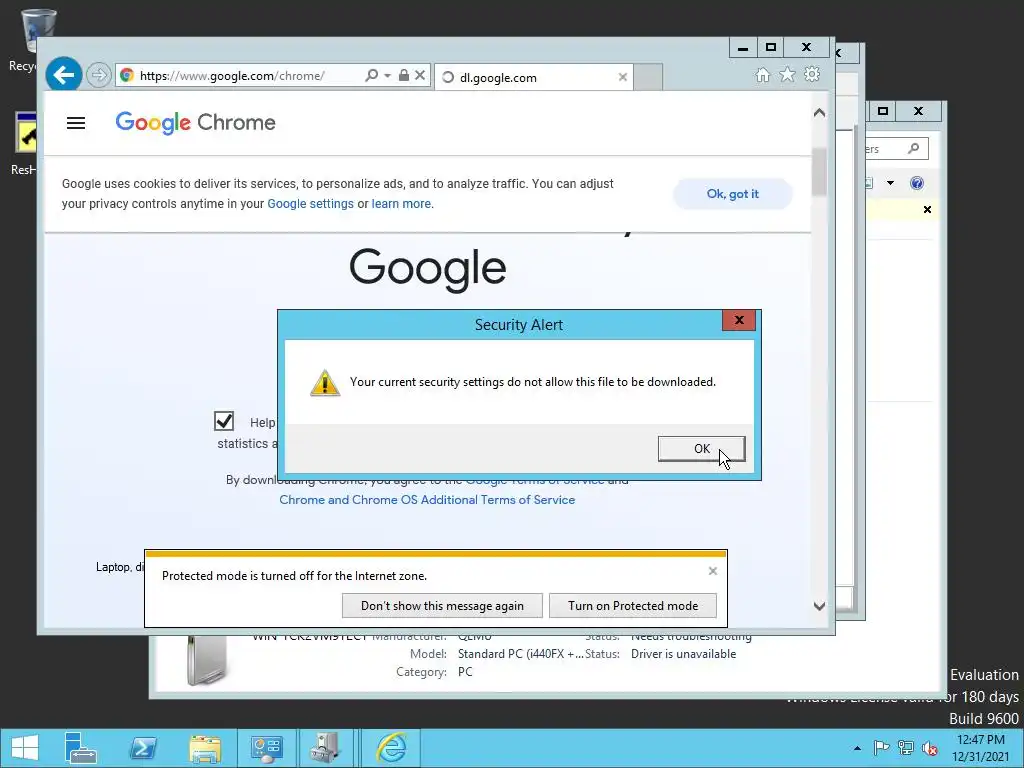Switch to Internet Explorer on the taskbar

[391, 748]
